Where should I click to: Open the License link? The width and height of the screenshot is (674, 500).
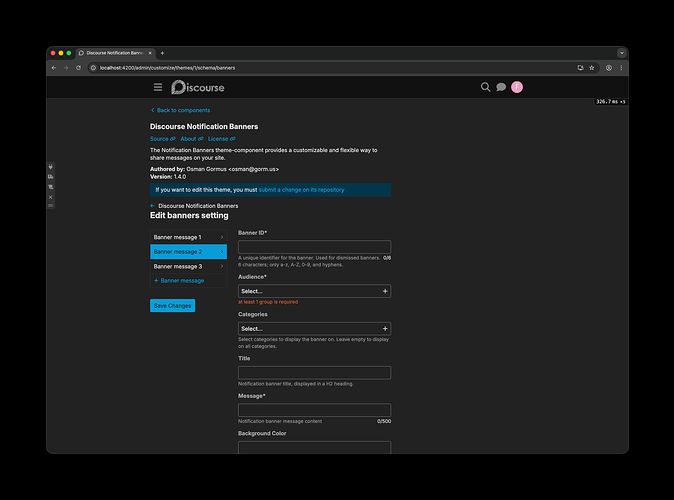[221, 139]
